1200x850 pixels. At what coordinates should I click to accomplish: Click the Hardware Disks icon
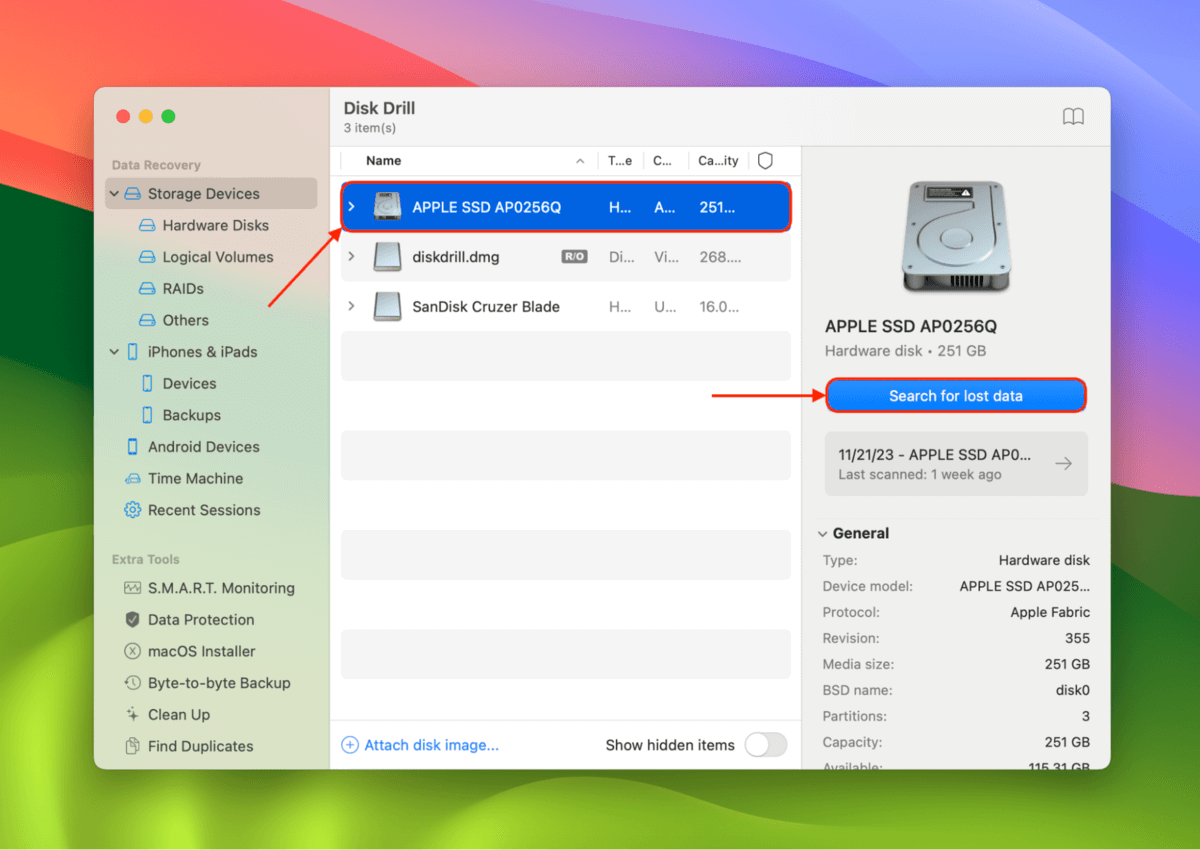click(147, 226)
